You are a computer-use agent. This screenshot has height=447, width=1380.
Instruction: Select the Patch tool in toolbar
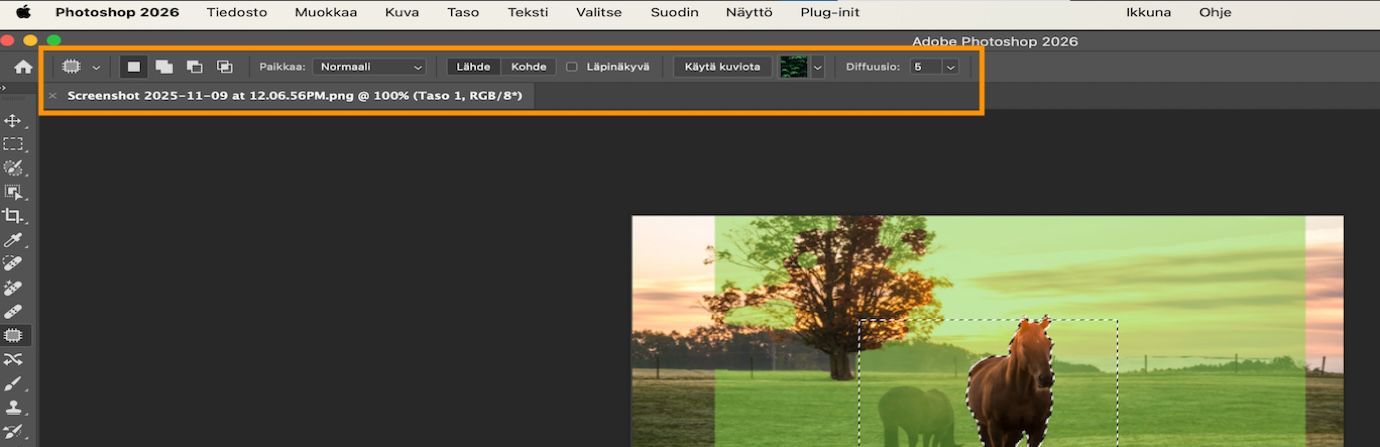coord(13,336)
